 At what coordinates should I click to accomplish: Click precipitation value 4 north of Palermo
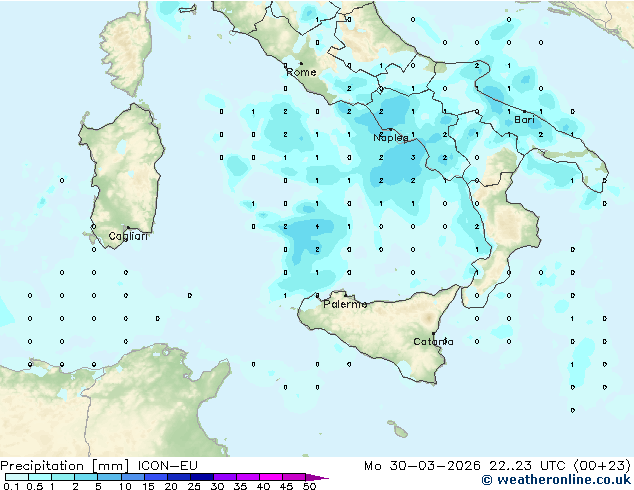click(317, 227)
